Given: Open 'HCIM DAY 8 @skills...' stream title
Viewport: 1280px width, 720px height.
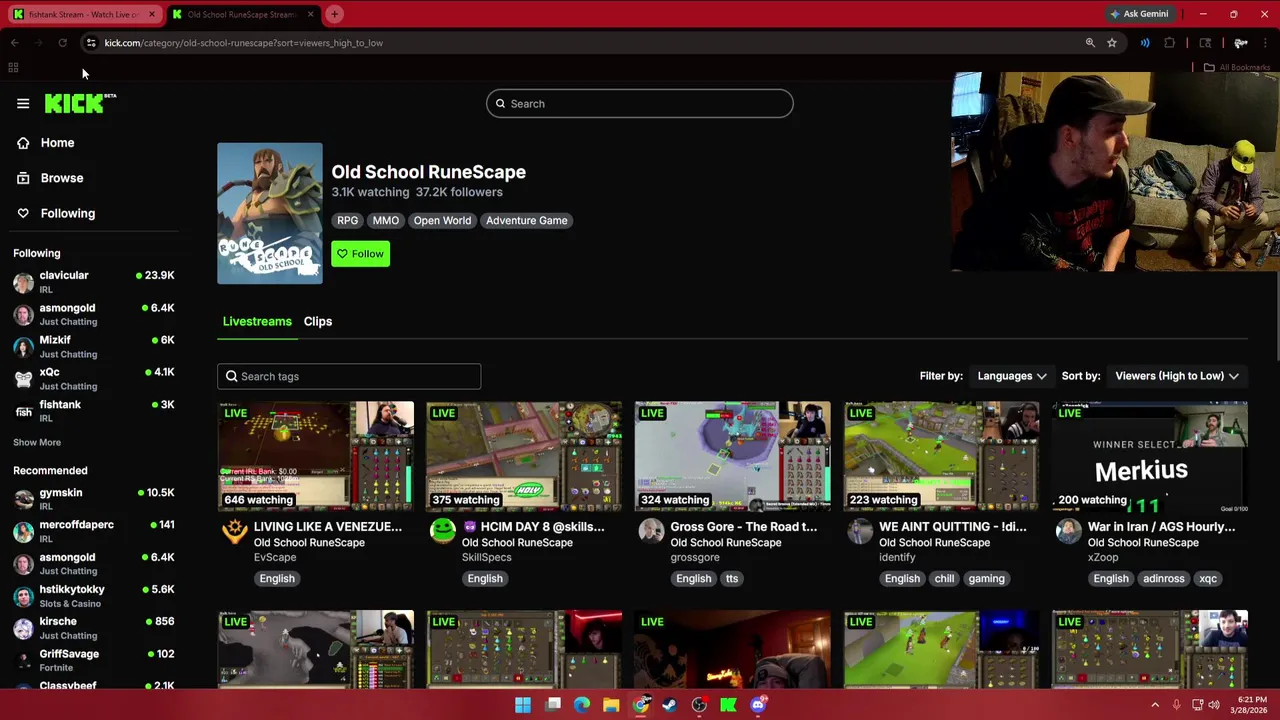Looking at the screenshot, I should [533, 526].
